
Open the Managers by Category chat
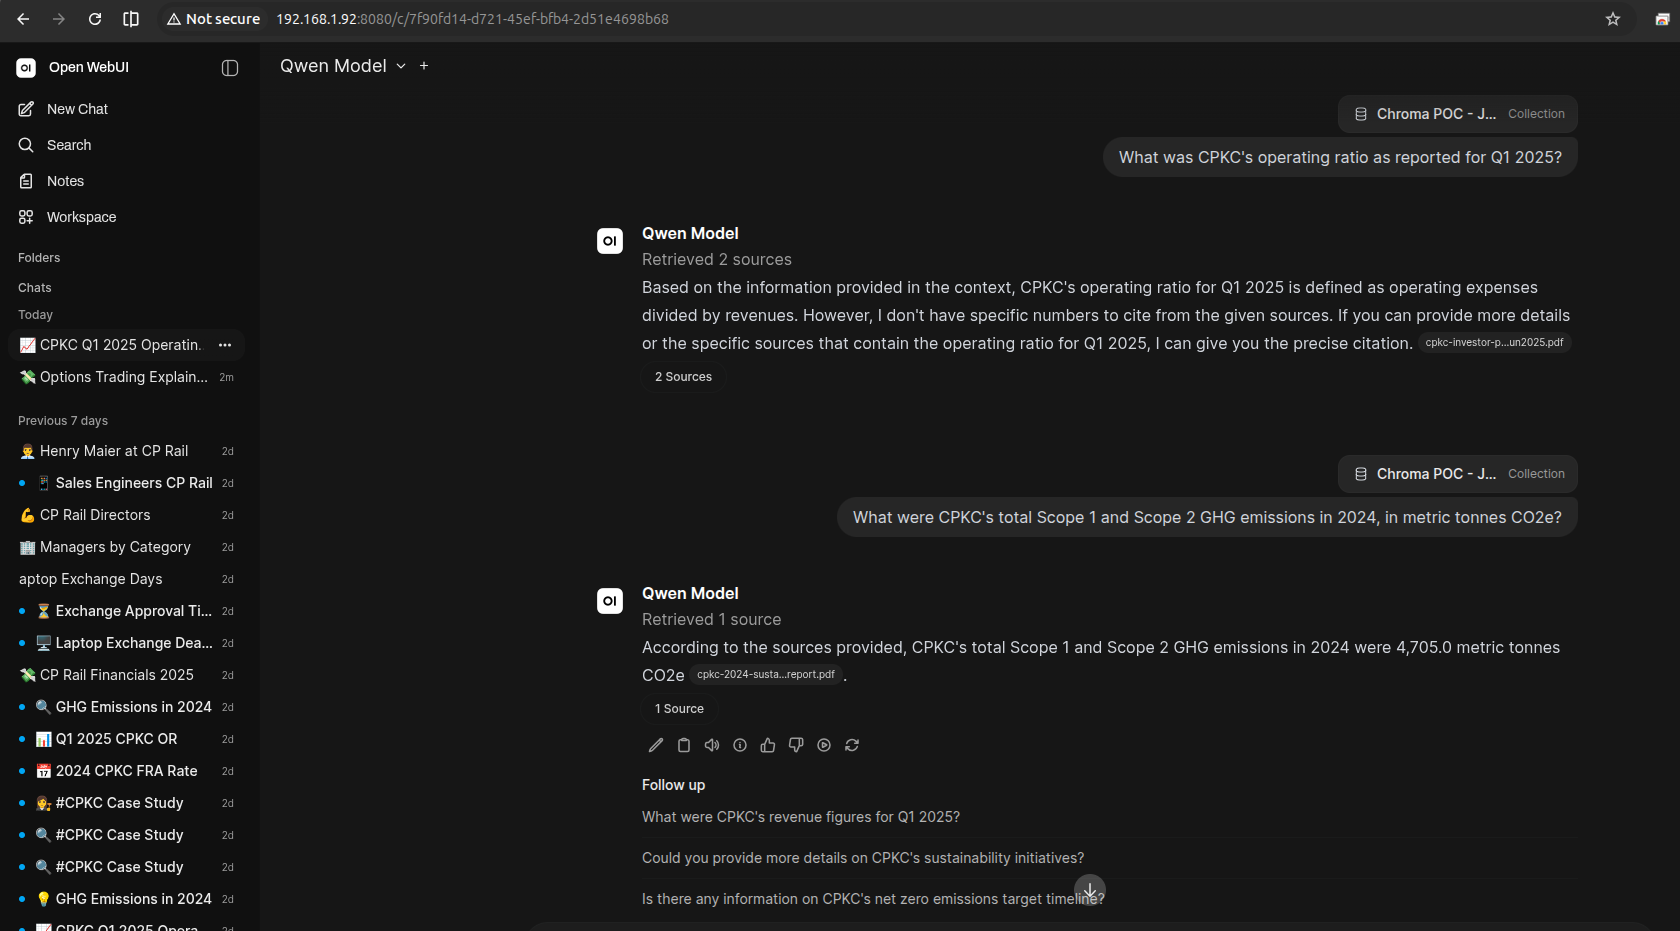tap(126, 547)
